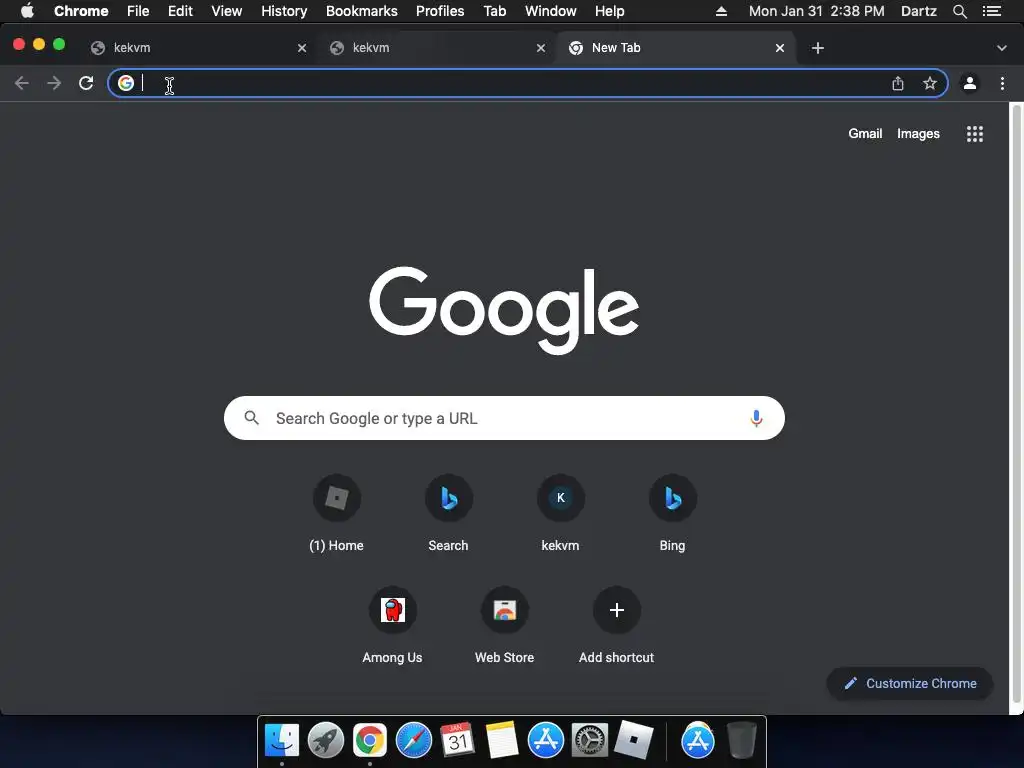Open the Gmail link
The height and width of the screenshot is (768, 1024).
(x=865, y=133)
